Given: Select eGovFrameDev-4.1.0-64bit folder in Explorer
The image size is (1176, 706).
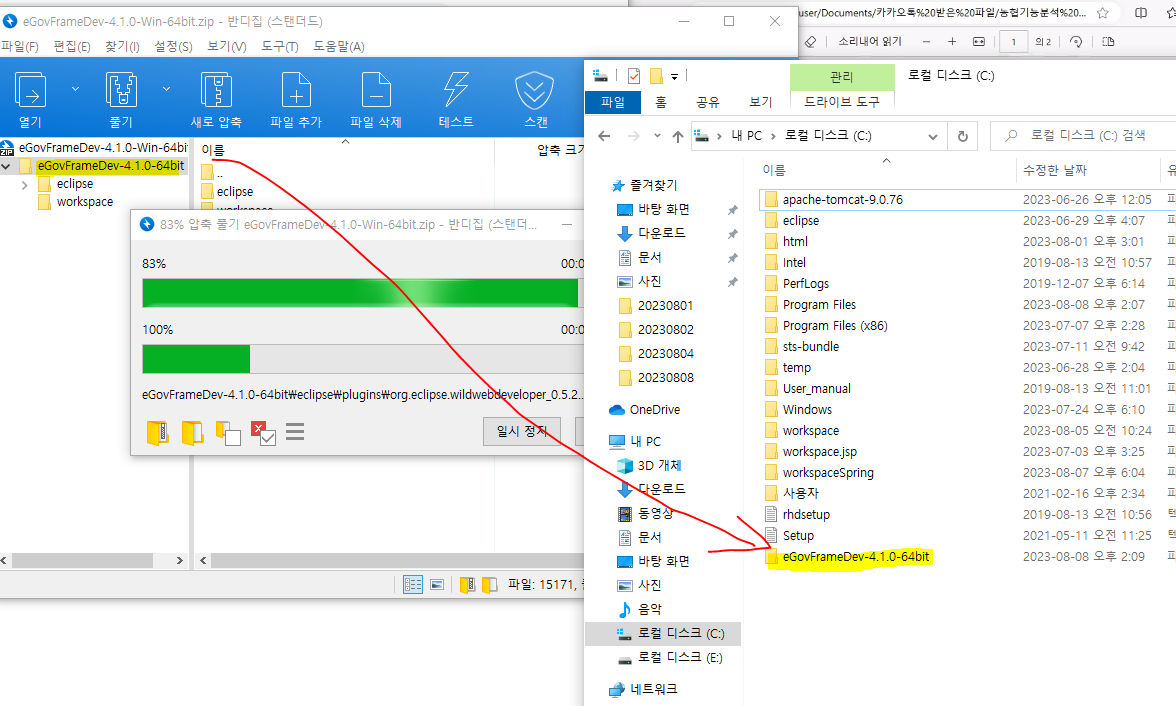Looking at the screenshot, I should tap(856, 557).
